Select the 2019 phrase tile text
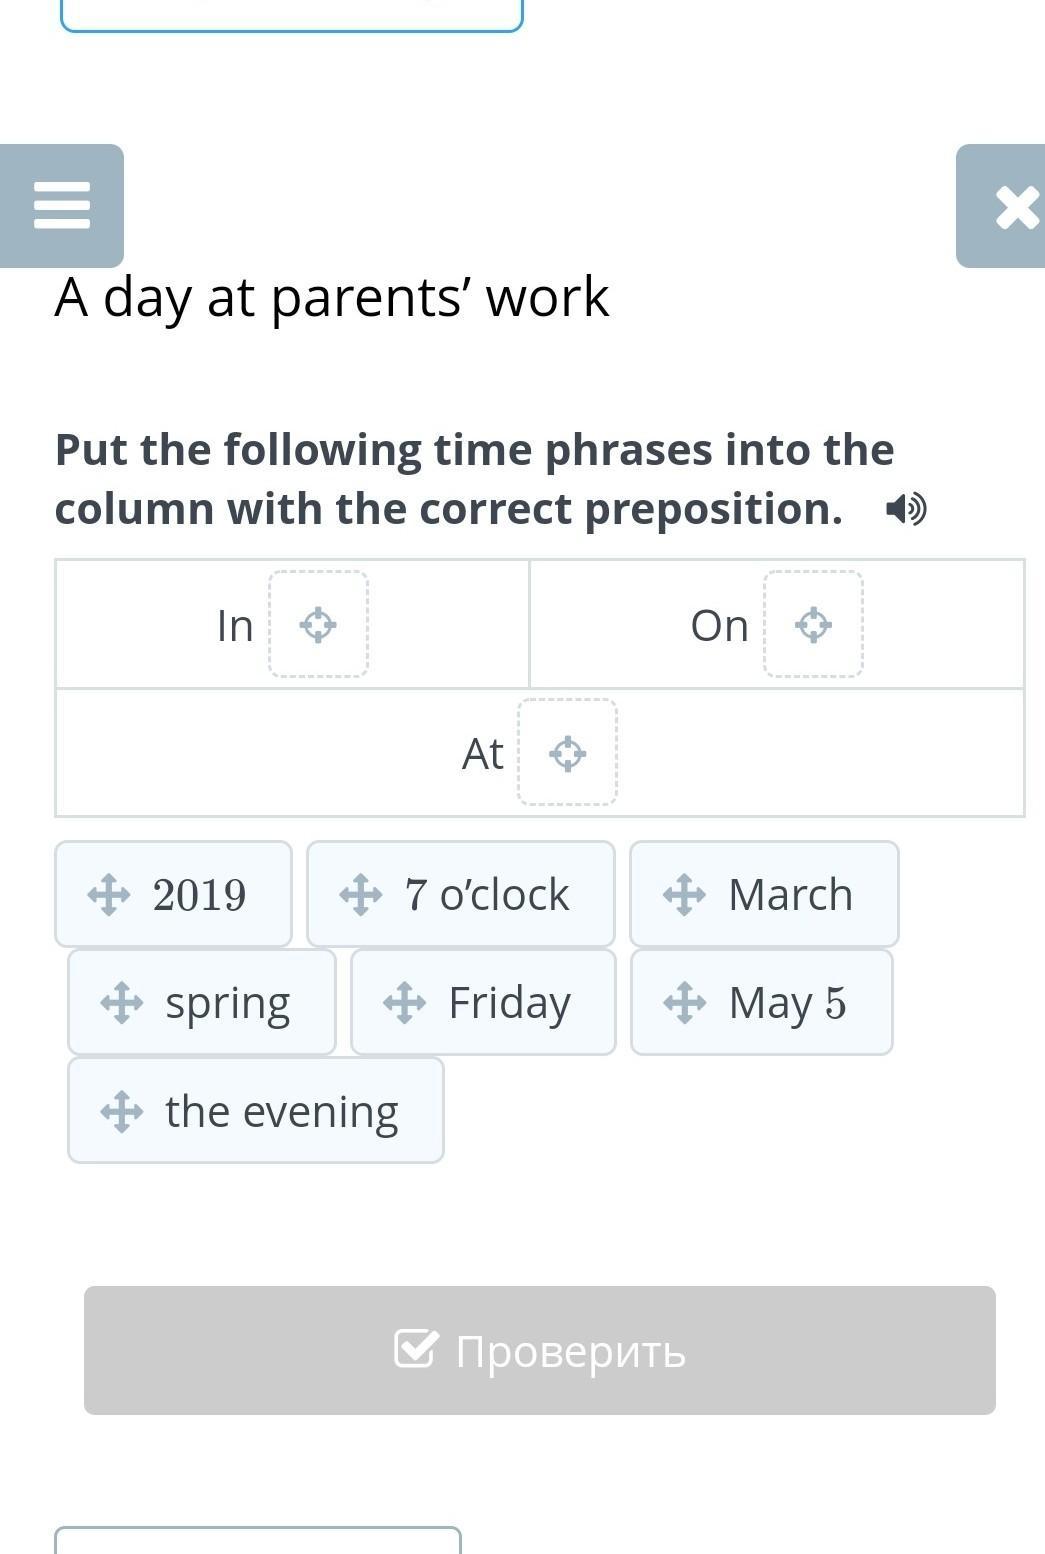The image size is (1045, 1554). click(x=199, y=895)
